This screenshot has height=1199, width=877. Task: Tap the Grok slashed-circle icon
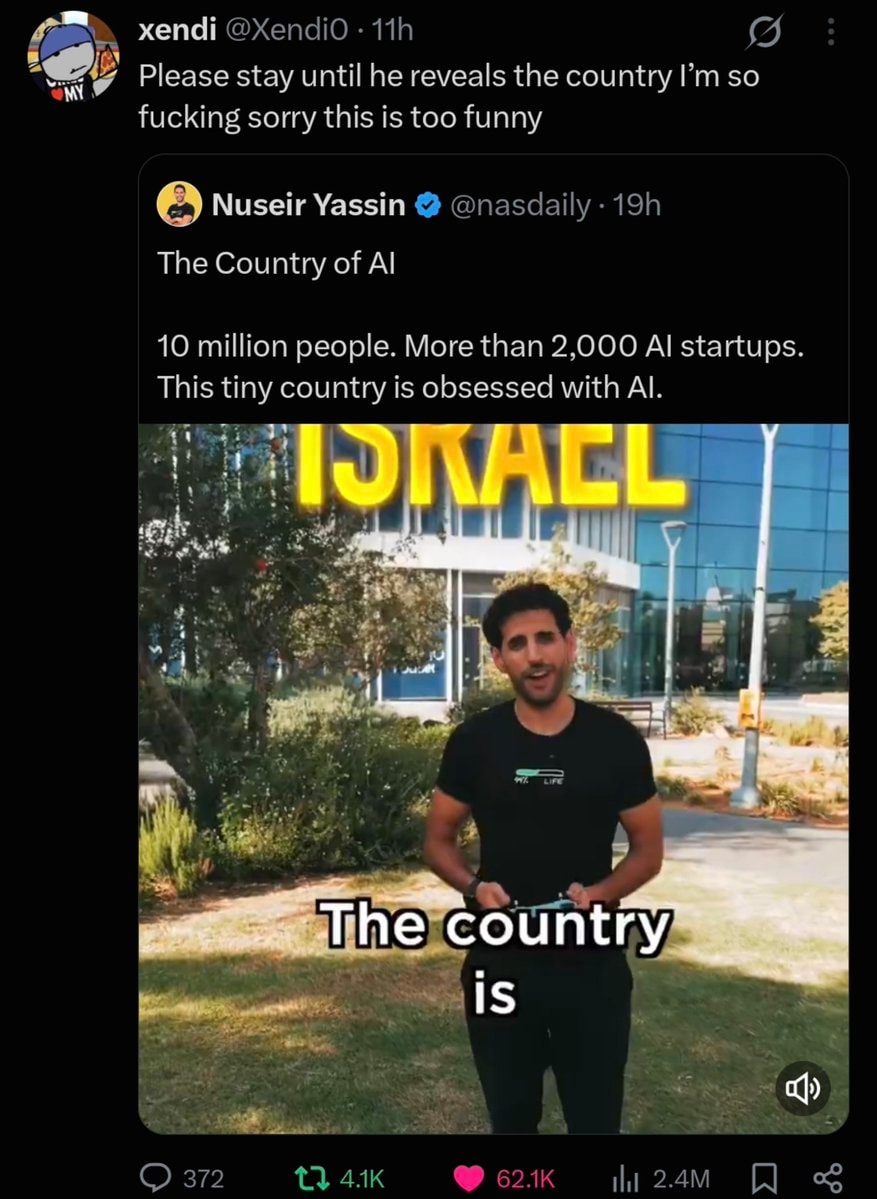coord(765,32)
